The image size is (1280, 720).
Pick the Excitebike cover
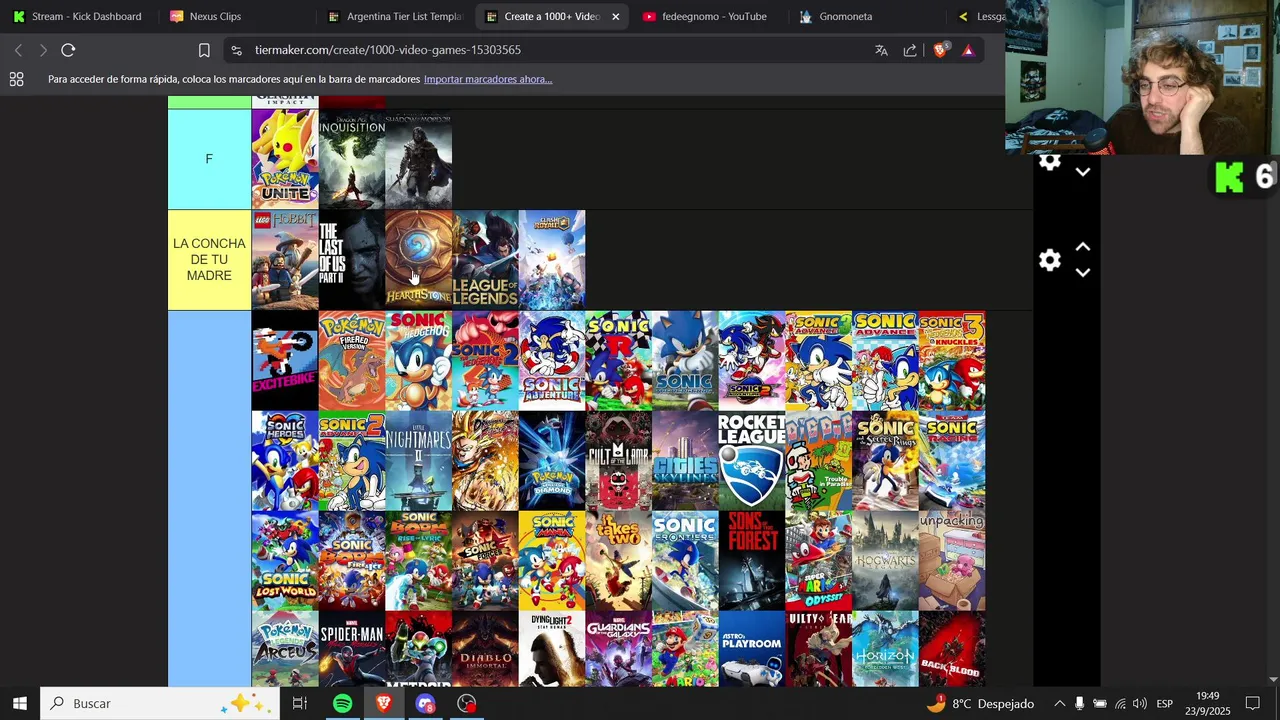pyautogui.click(x=285, y=361)
